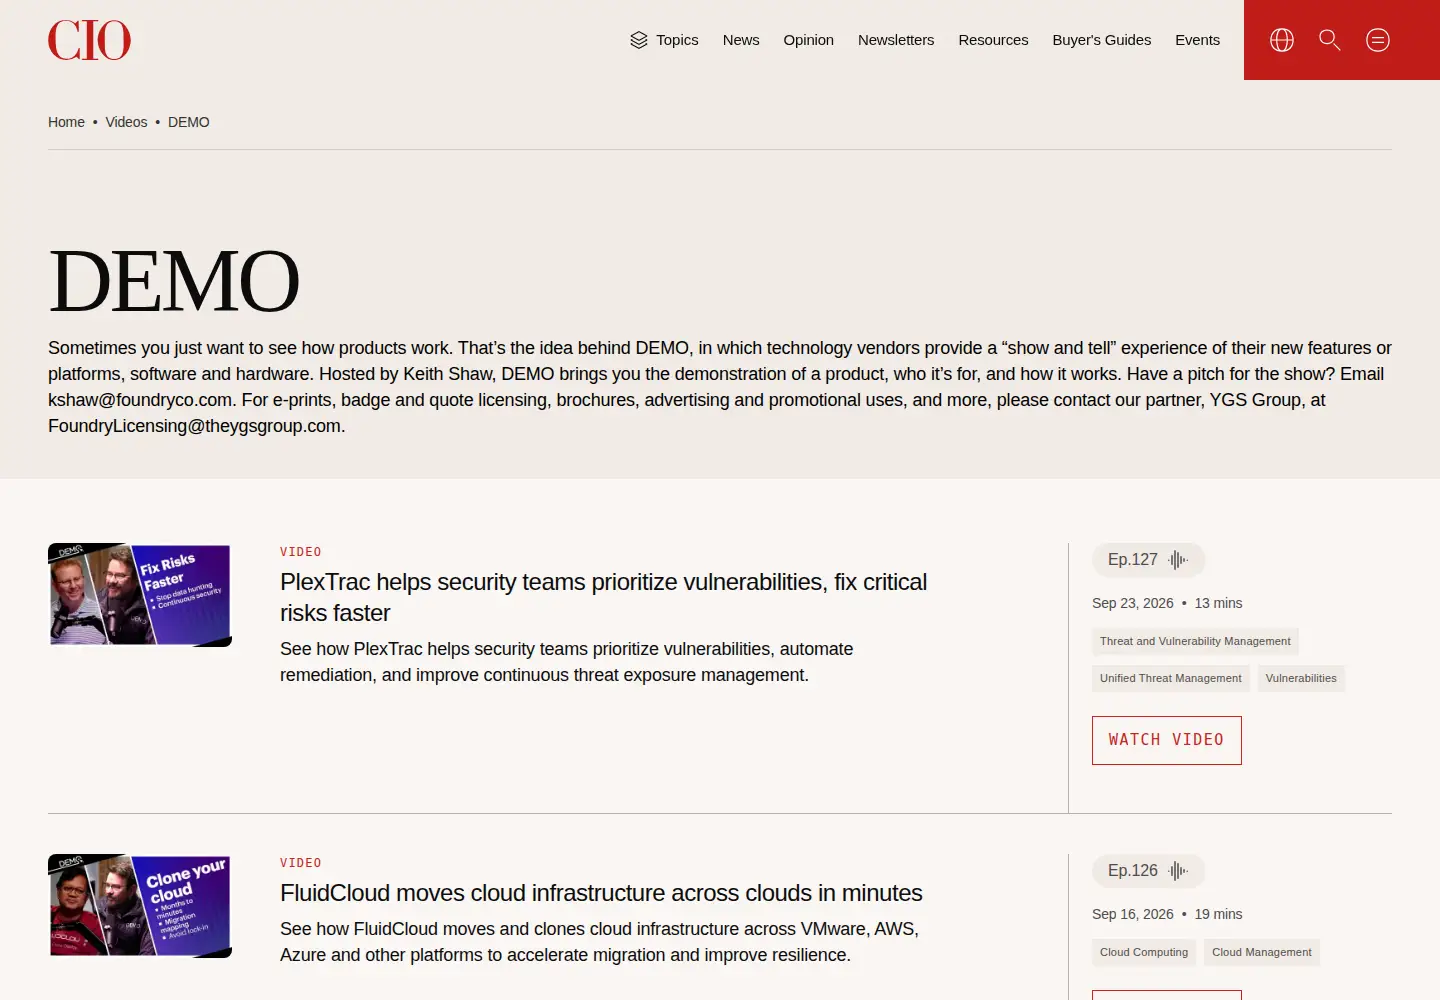The height and width of the screenshot is (1000, 1440).
Task: Open the FluidCloud moves cloud infrastructure headline
Action: coord(601,893)
